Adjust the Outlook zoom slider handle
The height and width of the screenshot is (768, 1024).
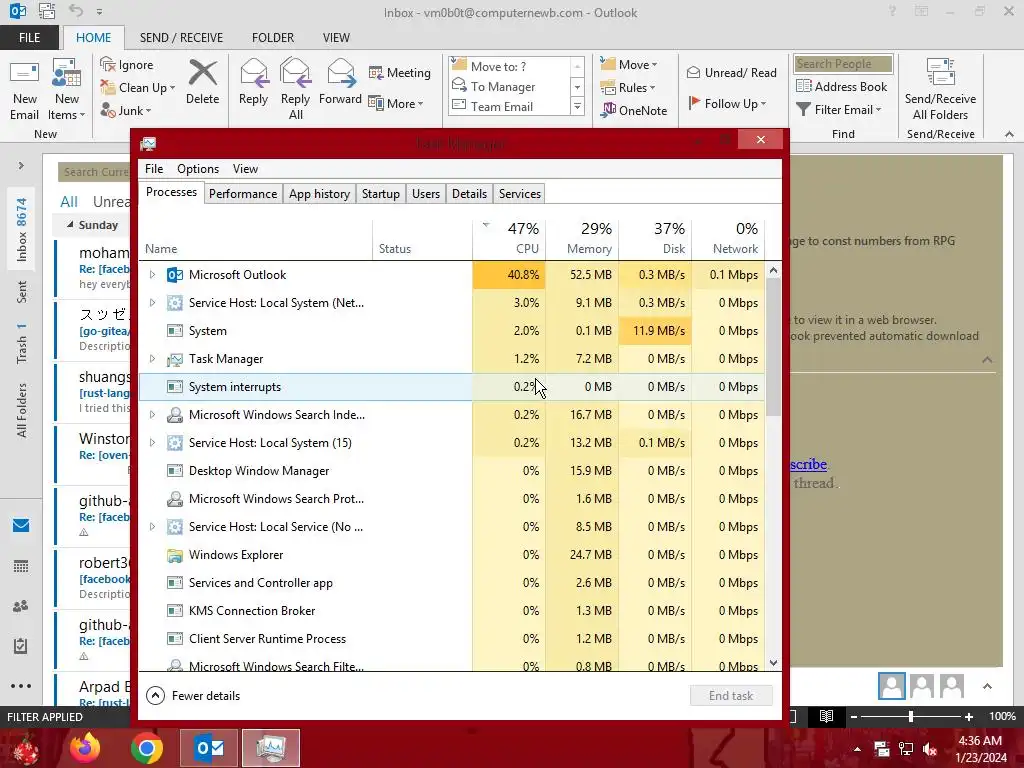click(910, 716)
